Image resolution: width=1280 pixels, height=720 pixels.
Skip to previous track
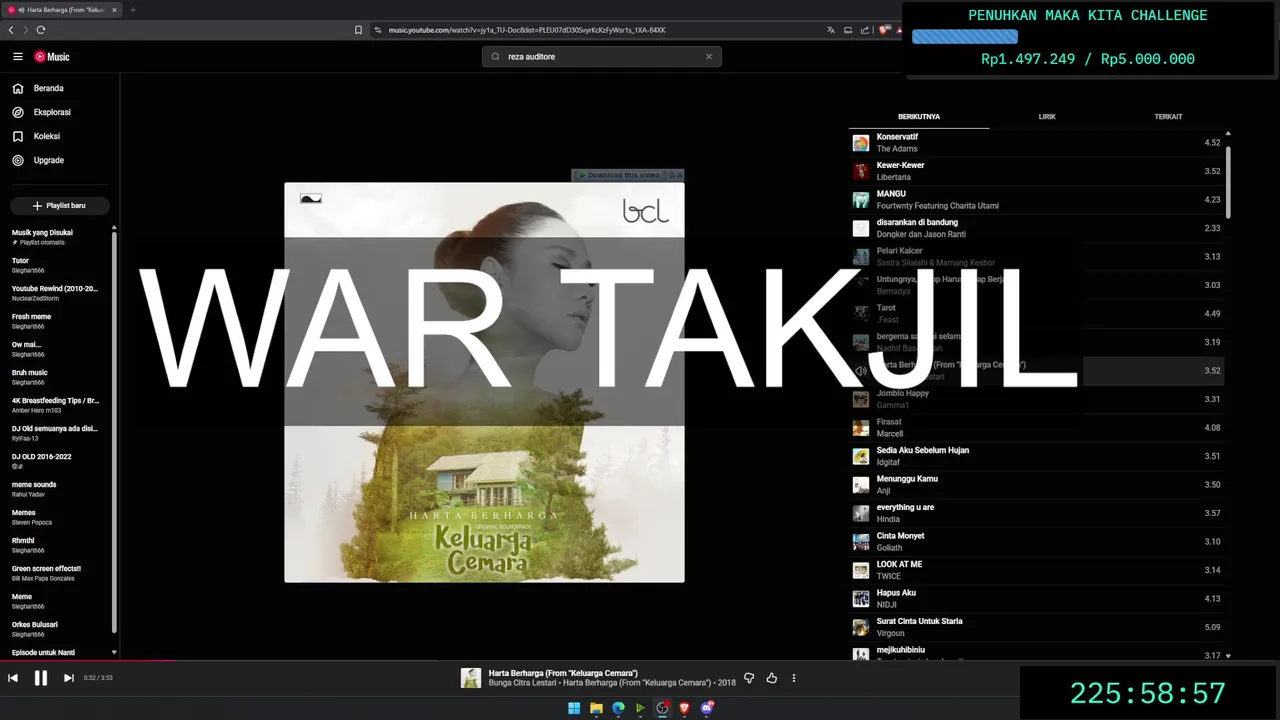coord(13,678)
